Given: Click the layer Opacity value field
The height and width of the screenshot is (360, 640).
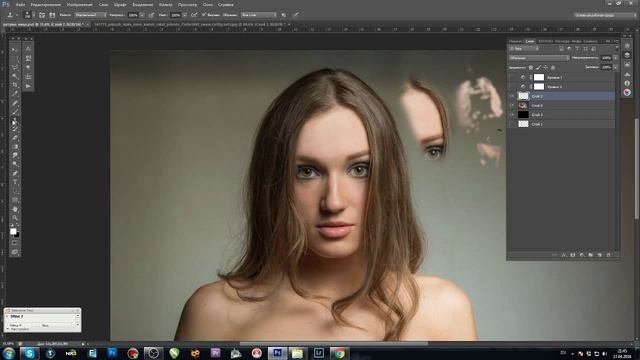Looking at the screenshot, I should tap(607, 58).
